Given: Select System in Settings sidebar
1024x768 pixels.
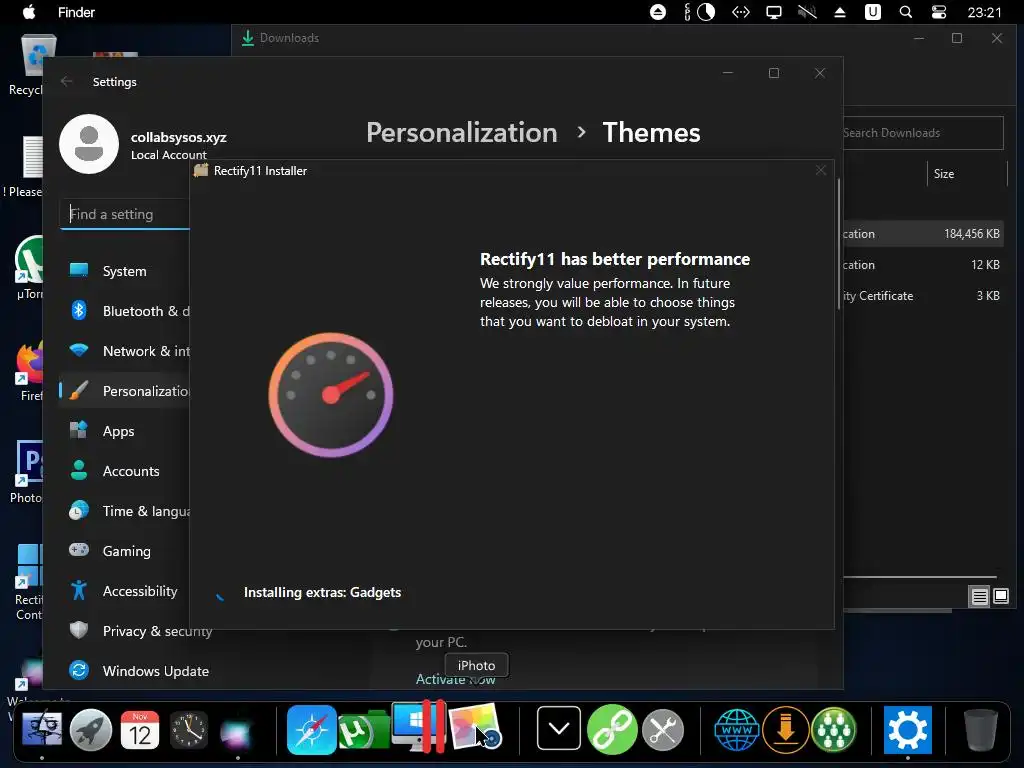Looking at the screenshot, I should [124, 270].
